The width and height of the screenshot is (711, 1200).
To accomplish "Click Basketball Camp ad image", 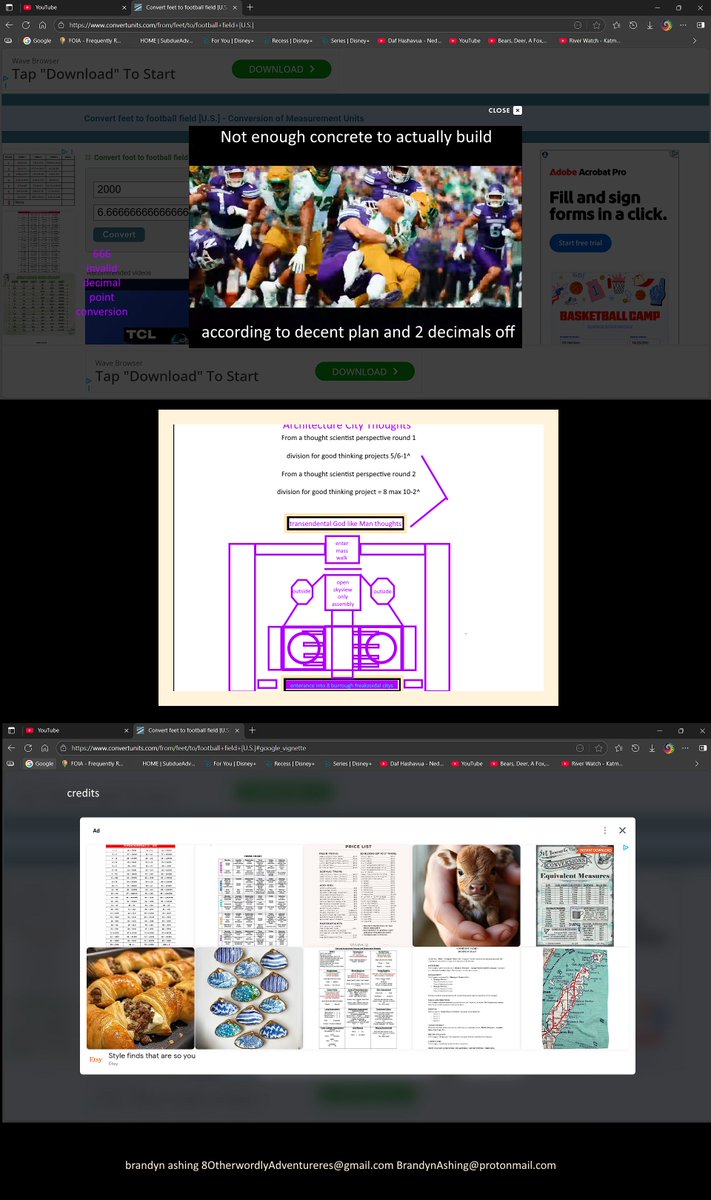I will coord(610,310).
